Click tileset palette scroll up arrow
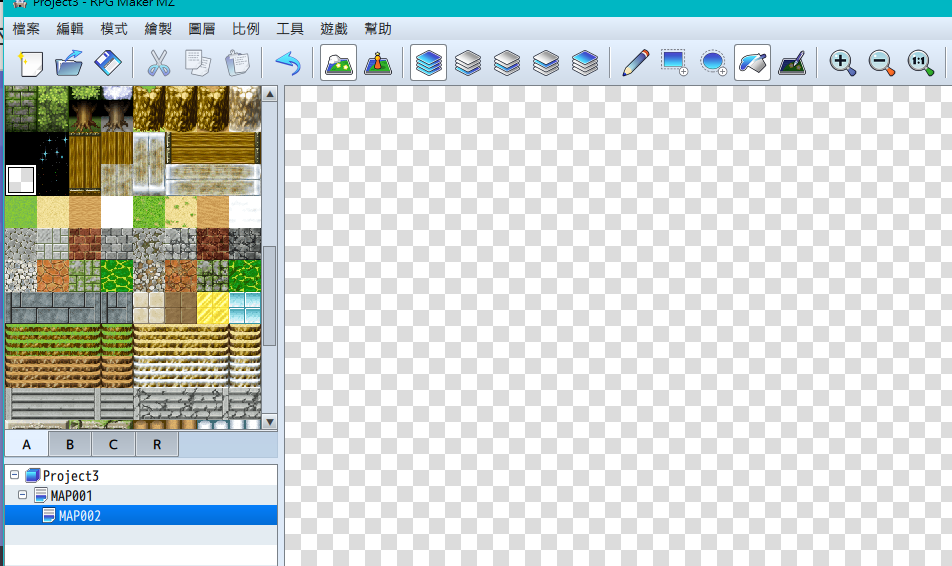The image size is (952, 566). [x=270, y=94]
